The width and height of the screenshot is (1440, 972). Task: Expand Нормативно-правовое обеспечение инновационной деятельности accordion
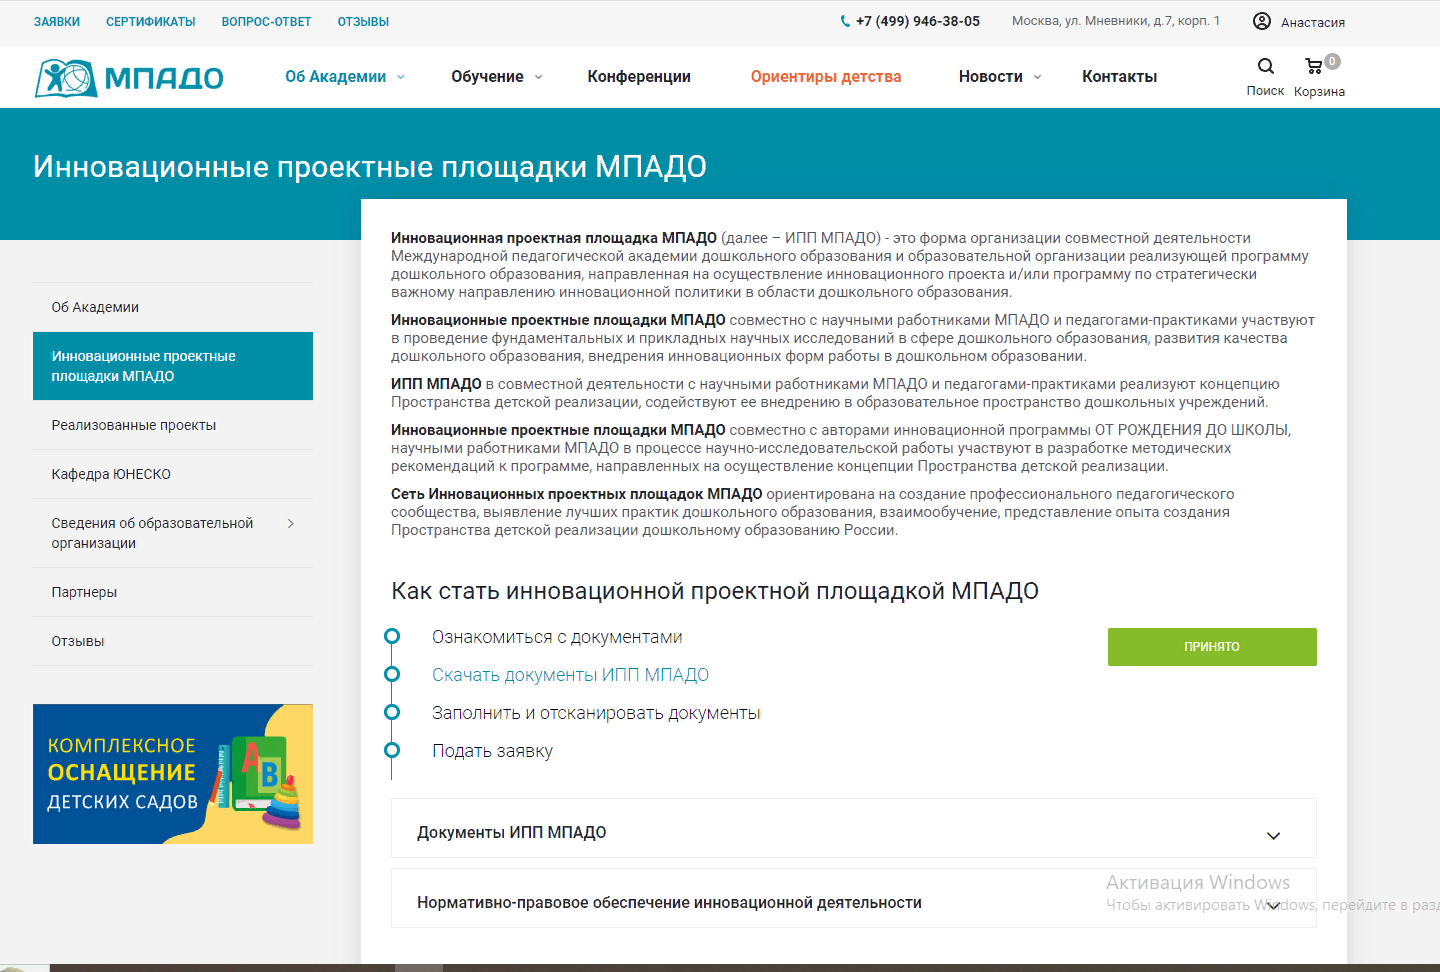point(1273,904)
